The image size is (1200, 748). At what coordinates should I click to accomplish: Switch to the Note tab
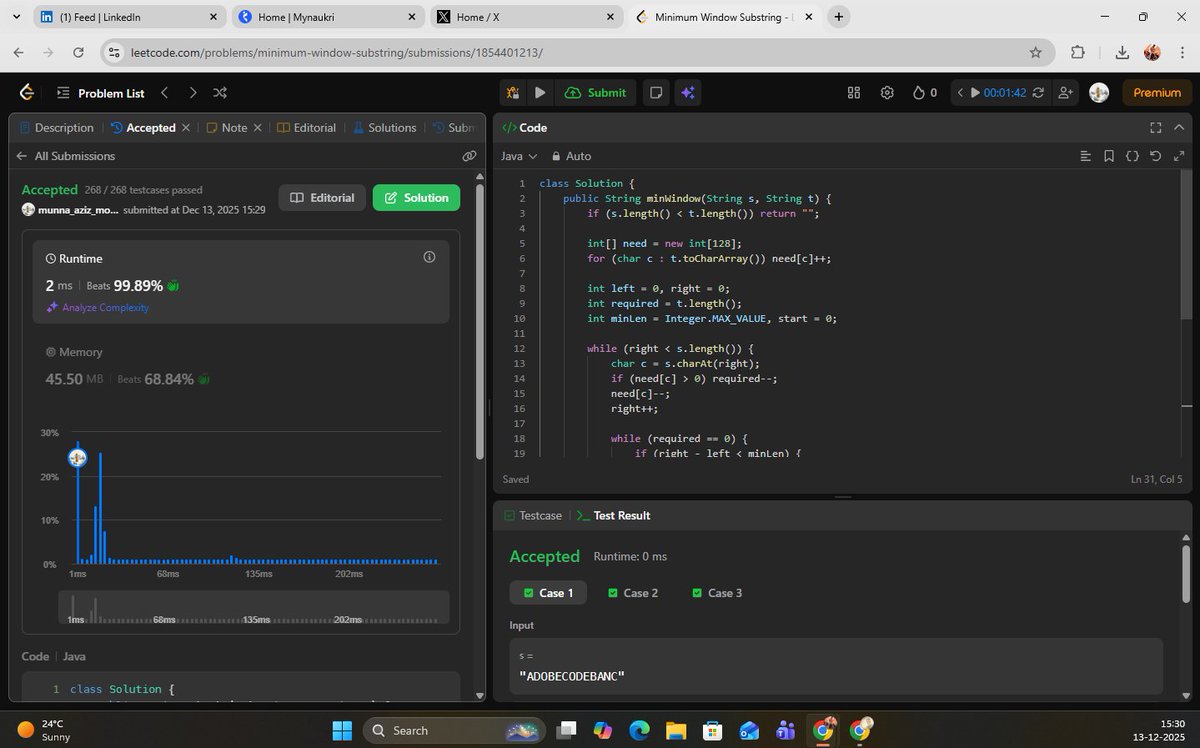pyautogui.click(x=227, y=127)
